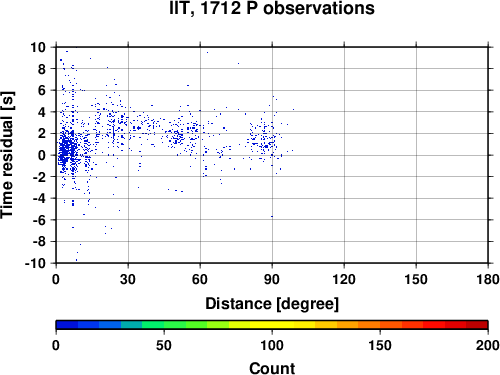This screenshot has width=500, height=375.
Task: Click the x-axis tick label 120
Action: click(344, 279)
